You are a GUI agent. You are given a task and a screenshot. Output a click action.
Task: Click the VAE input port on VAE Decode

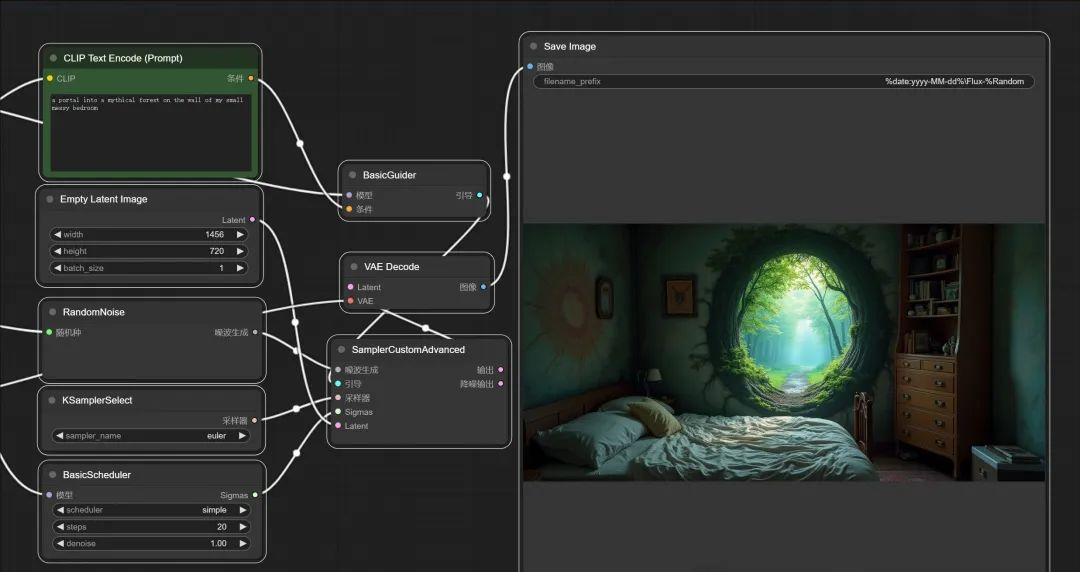(x=350, y=300)
